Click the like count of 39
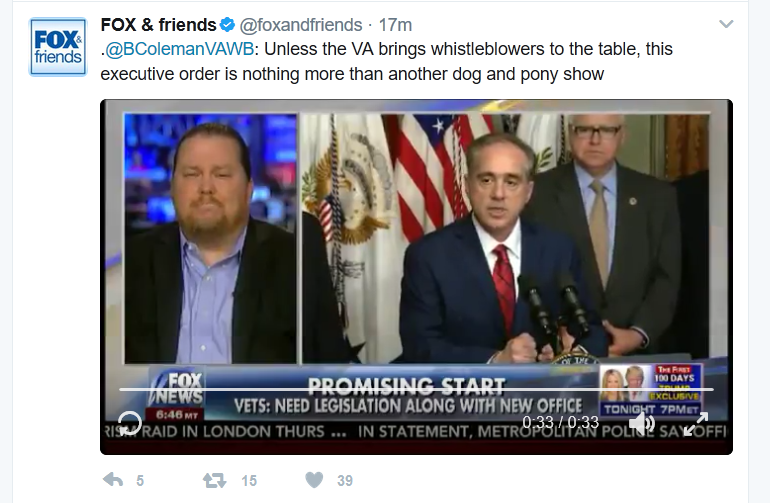This screenshot has width=770, height=503. pos(344,481)
